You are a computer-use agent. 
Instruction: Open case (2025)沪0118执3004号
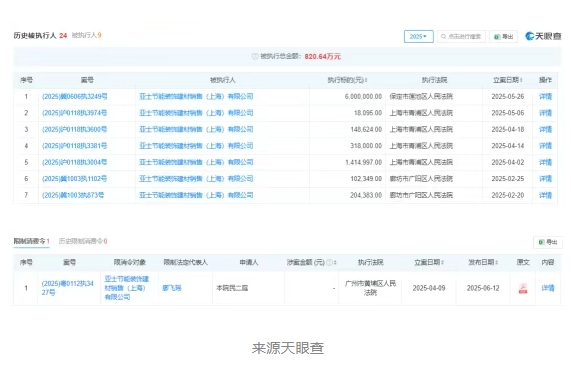pos(75,162)
